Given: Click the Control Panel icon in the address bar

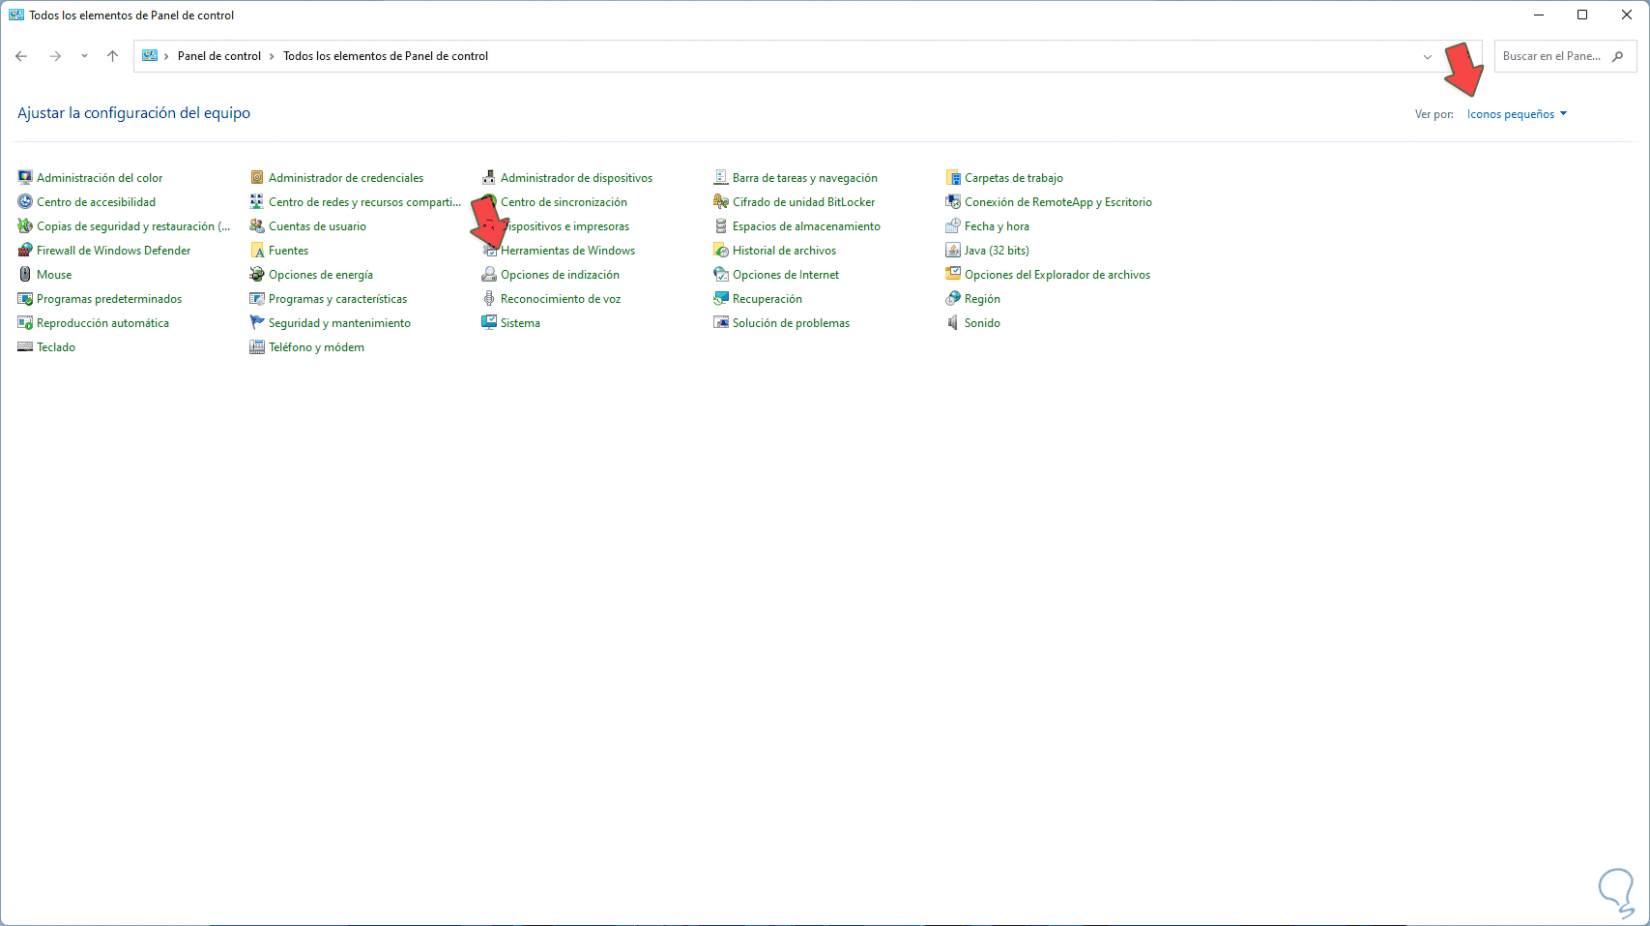Looking at the screenshot, I should [x=149, y=56].
